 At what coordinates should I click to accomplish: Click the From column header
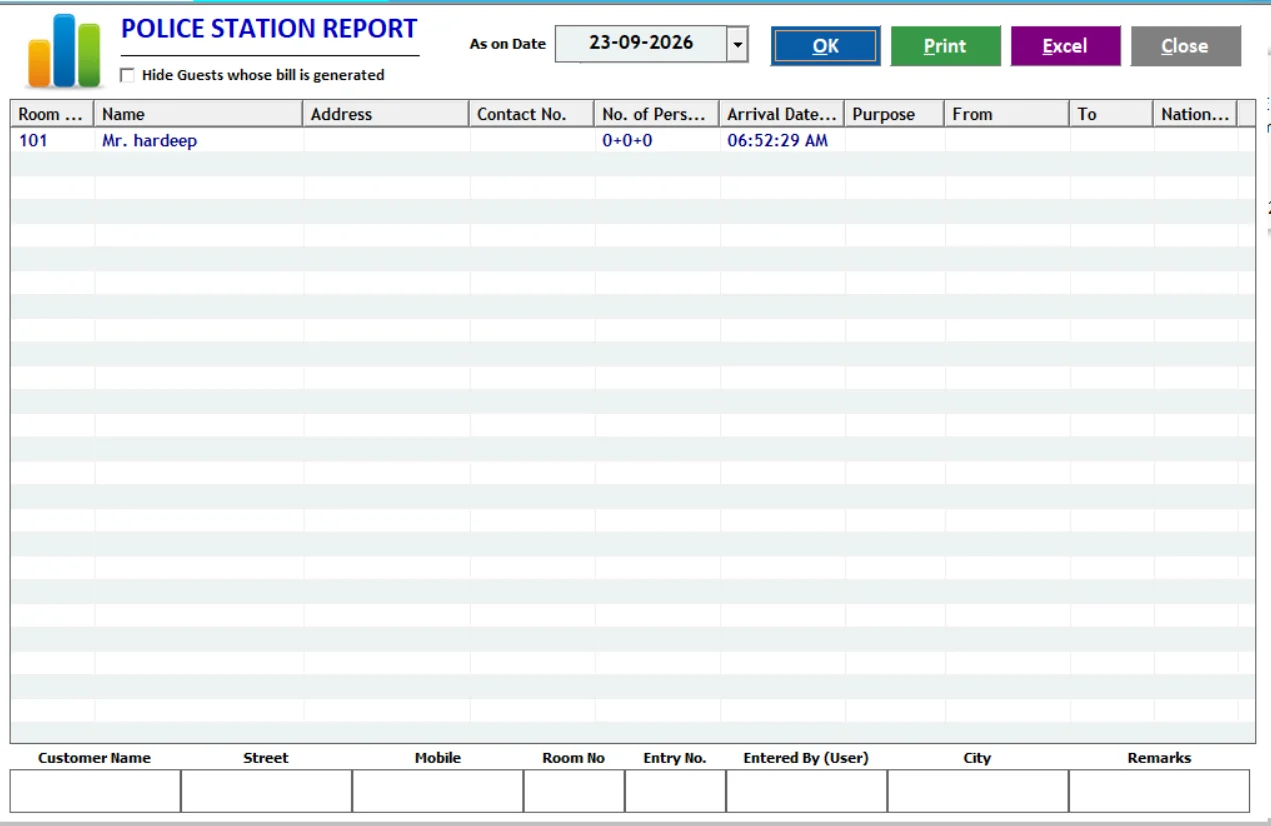point(1007,114)
